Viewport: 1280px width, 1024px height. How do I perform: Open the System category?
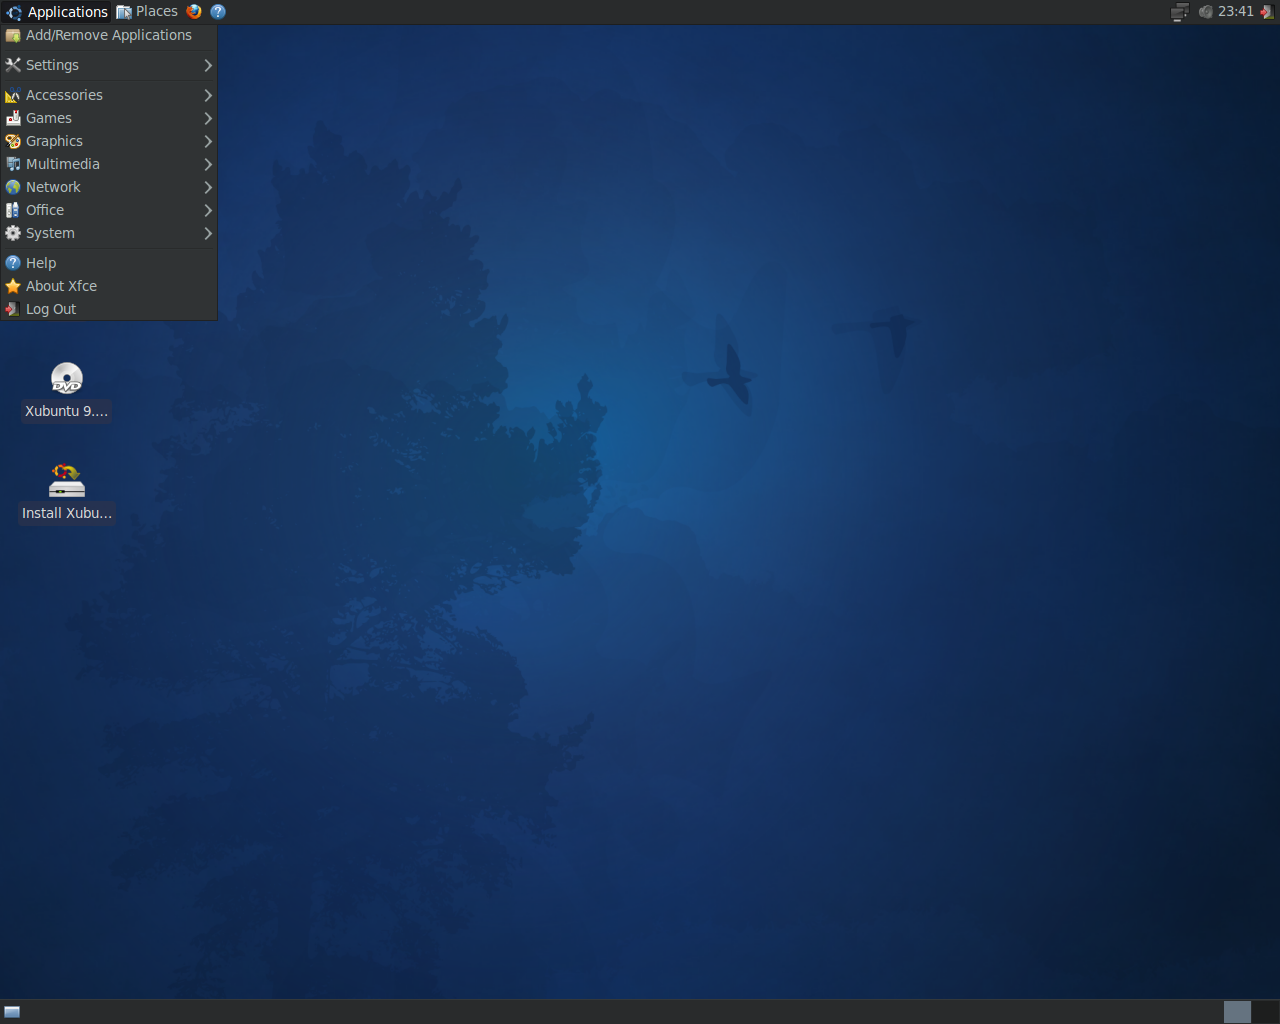click(109, 233)
